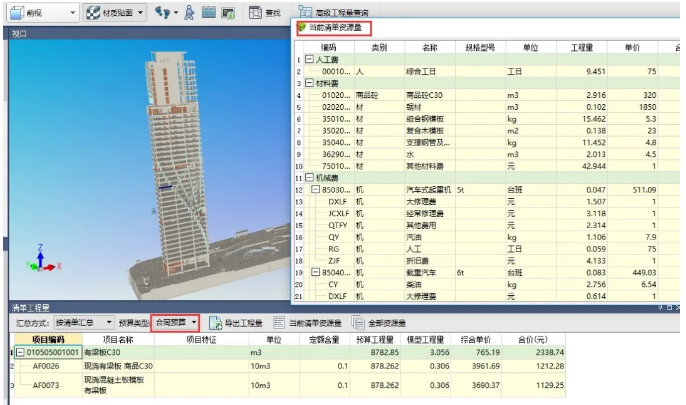Click the 当前清单资源量 window title icon
This screenshot has width=686, height=405.
pos(301,28)
